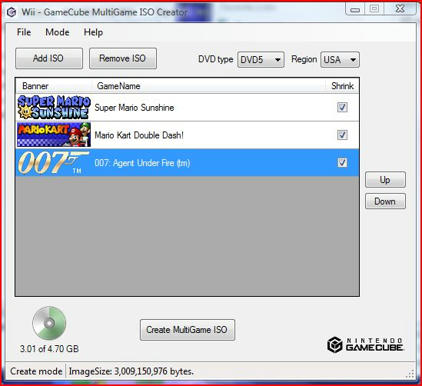The height and width of the screenshot is (386, 422).
Task: Click the 007 banner image
Action: [x=54, y=163]
